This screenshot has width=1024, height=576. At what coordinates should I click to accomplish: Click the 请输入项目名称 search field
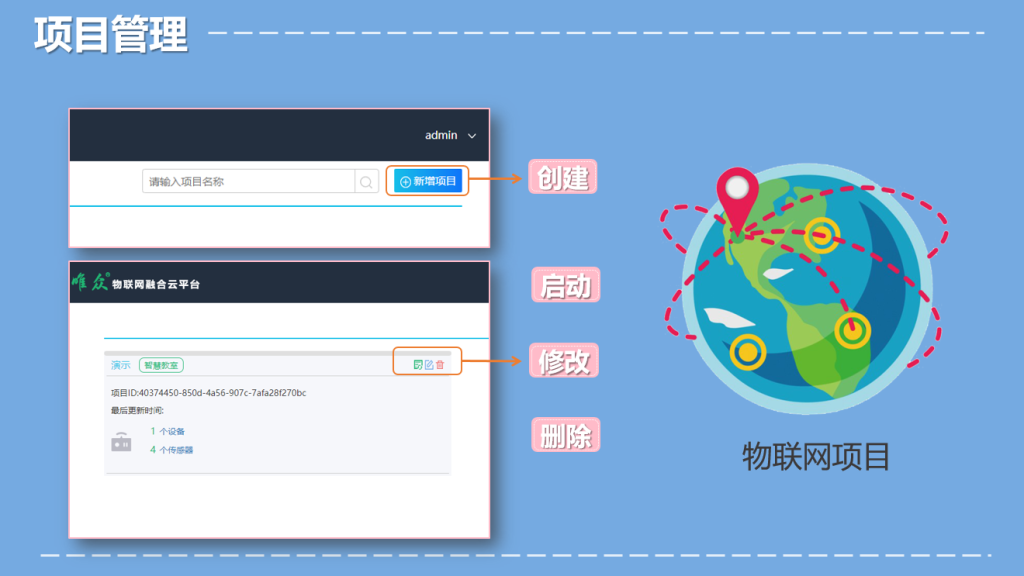click(x=248, y=182)
